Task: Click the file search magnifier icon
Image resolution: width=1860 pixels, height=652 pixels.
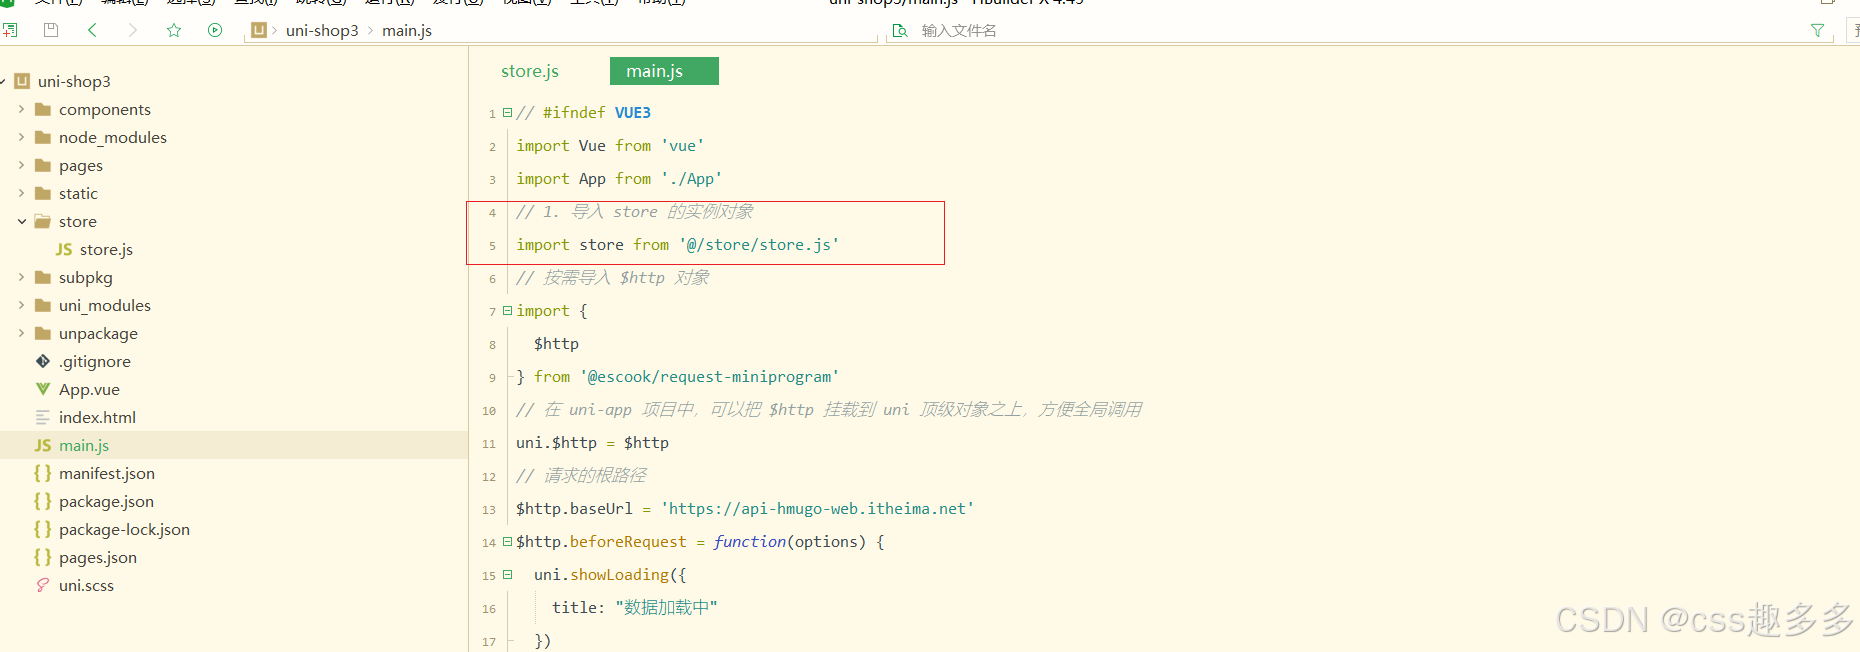Action: (x=900, y=30)
